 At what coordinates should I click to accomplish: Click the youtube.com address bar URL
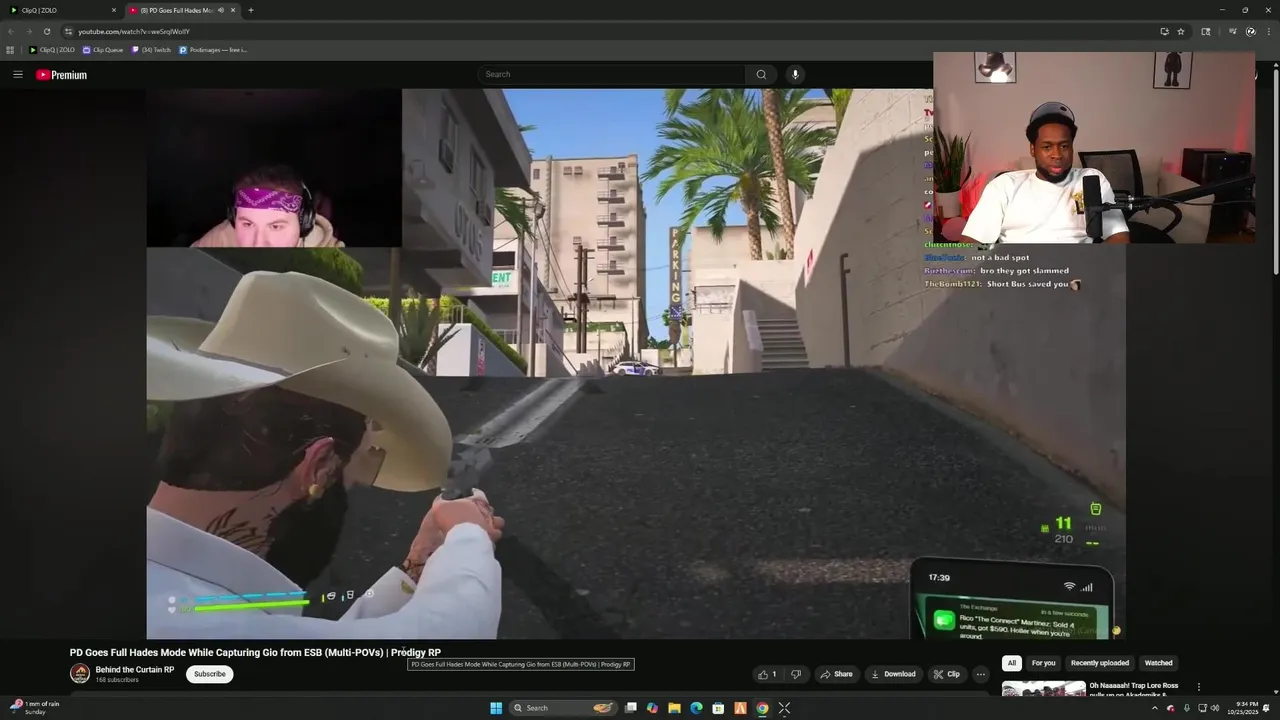coord(134,32)
